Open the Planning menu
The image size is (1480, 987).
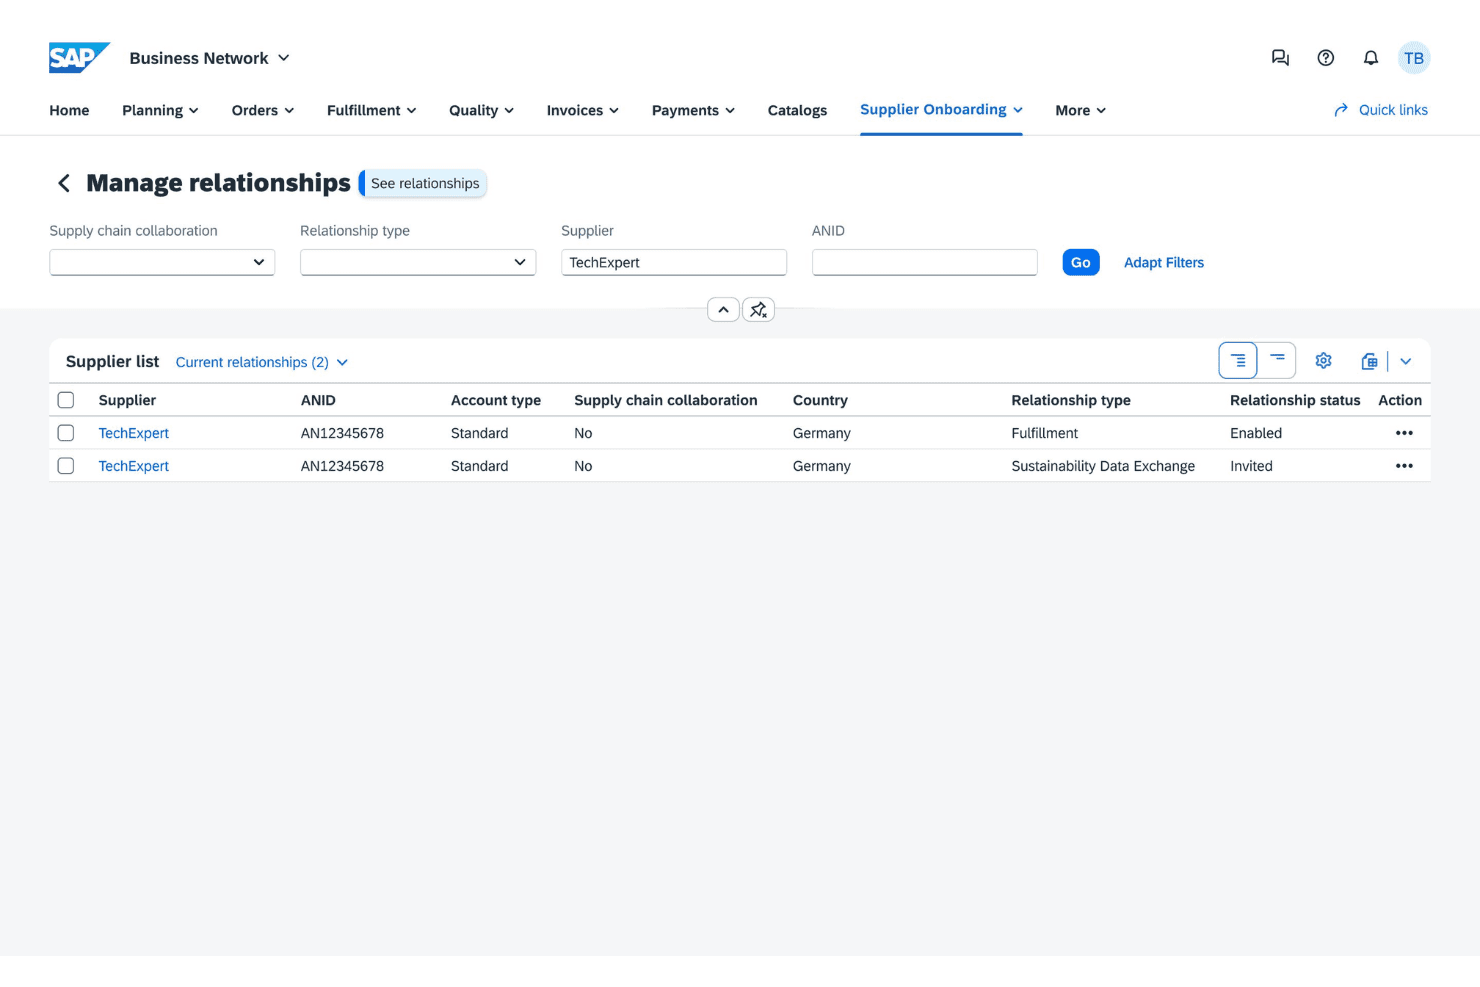coord(160,110)
